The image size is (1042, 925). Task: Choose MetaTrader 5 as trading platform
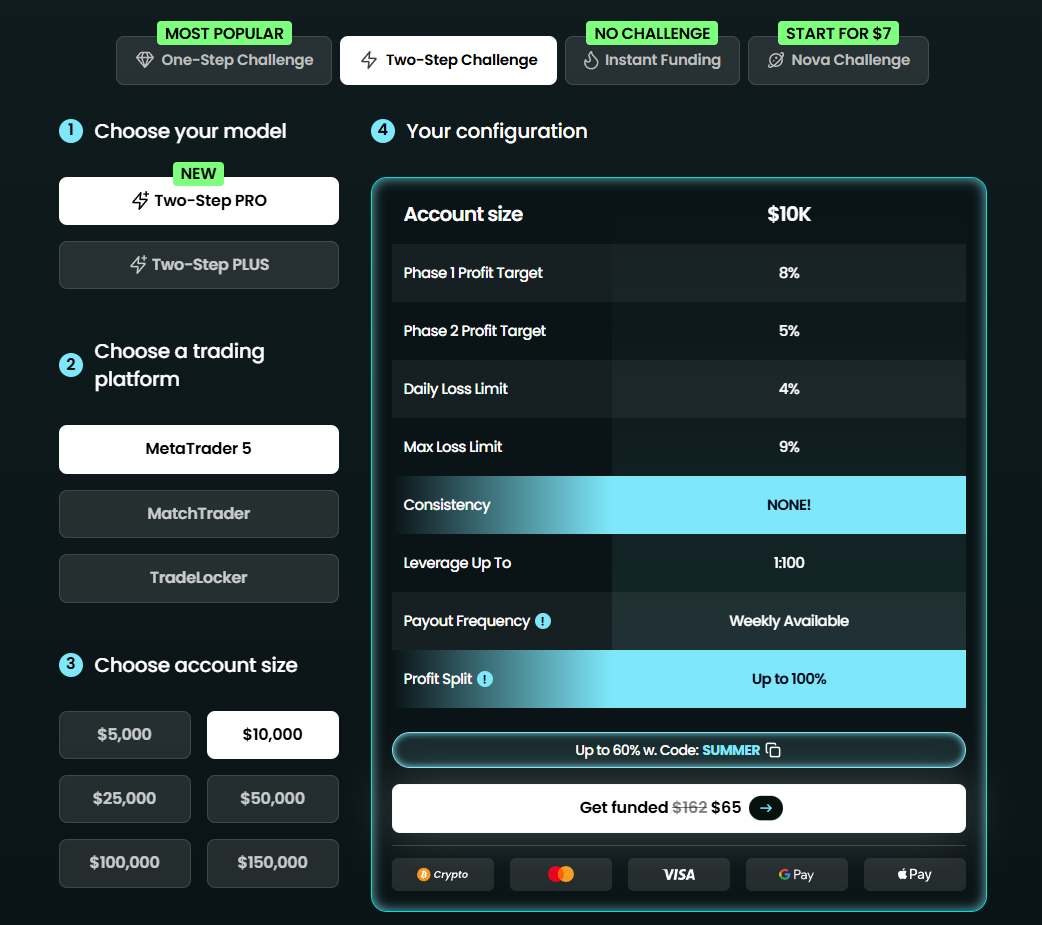coord(199,449)
